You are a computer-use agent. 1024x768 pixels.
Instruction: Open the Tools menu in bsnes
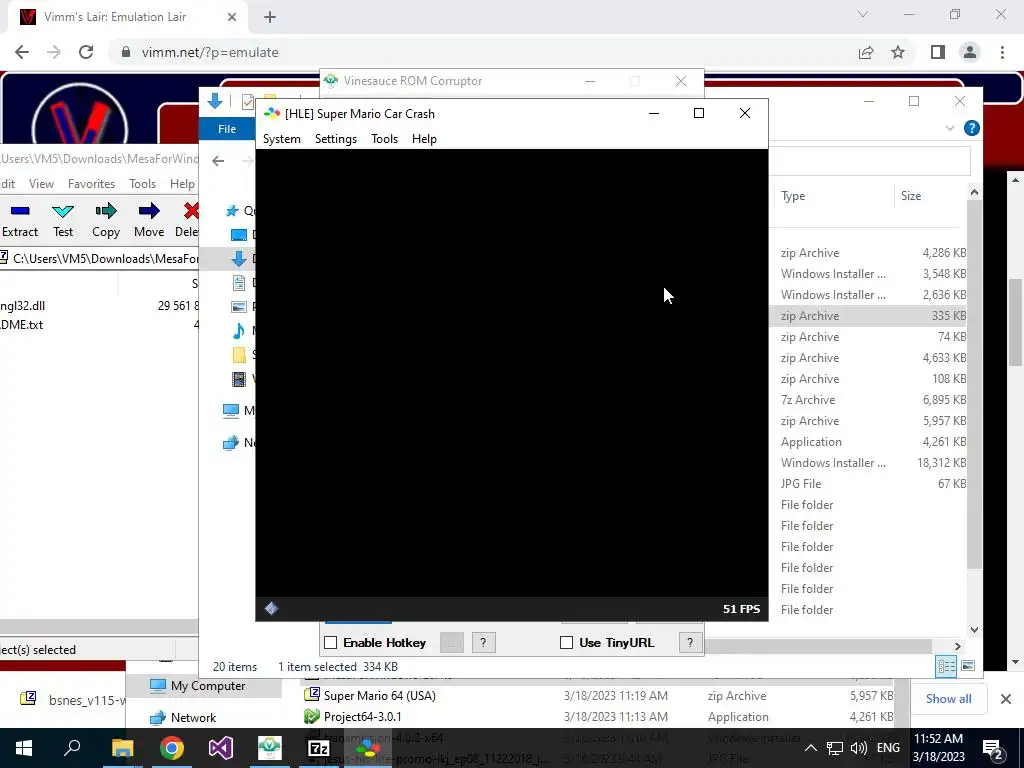[384, 138]
